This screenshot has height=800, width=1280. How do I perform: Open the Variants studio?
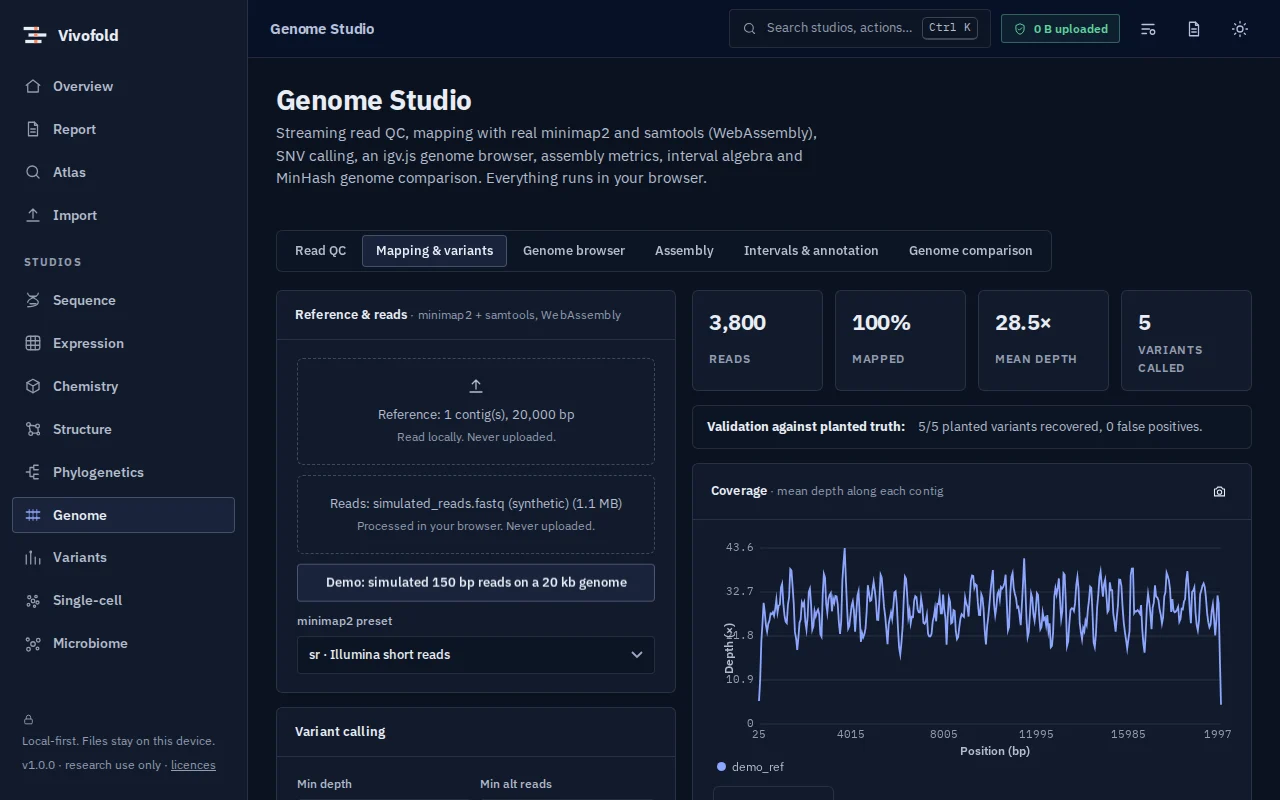123,557
